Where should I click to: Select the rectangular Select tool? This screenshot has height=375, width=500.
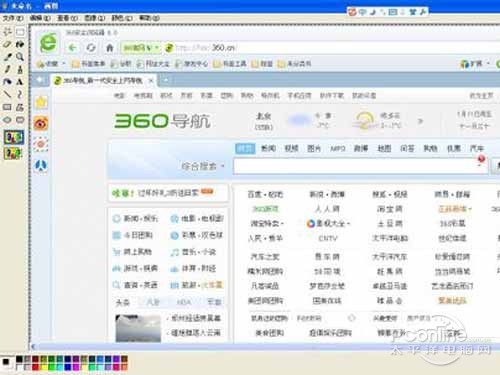pos(20,32)
